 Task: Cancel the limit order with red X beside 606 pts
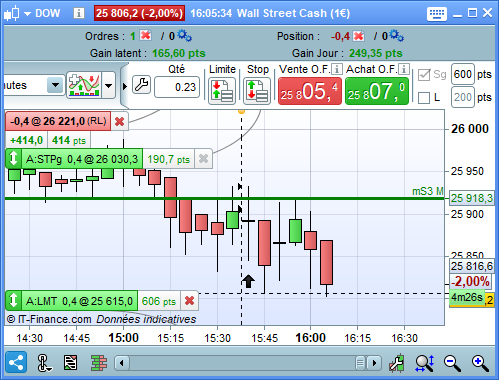click(189, 301)
